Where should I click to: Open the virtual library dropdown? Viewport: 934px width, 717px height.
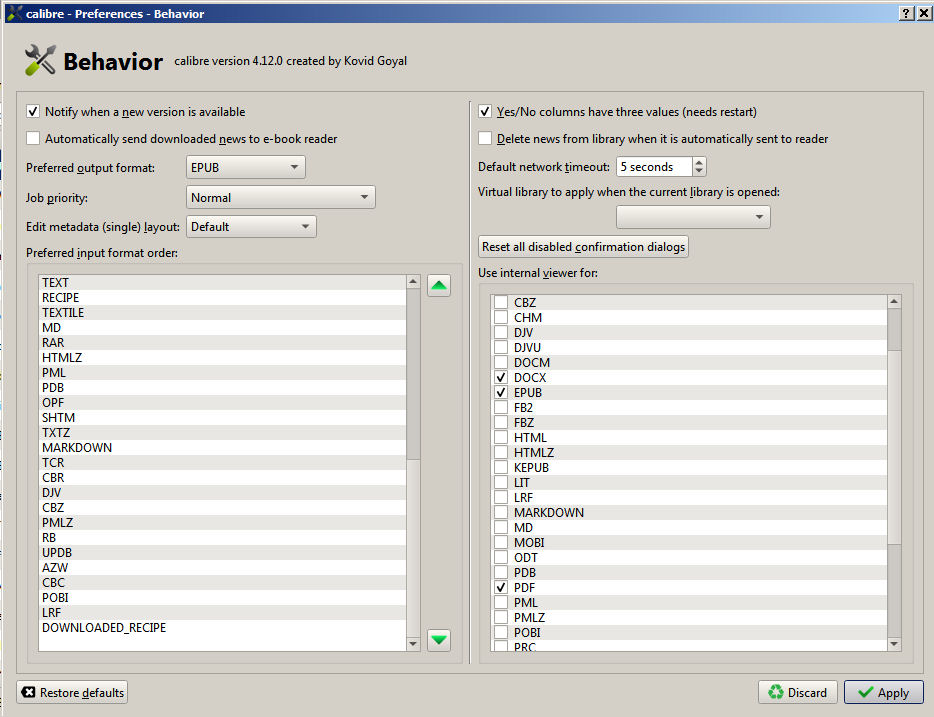tap(693, 217)
